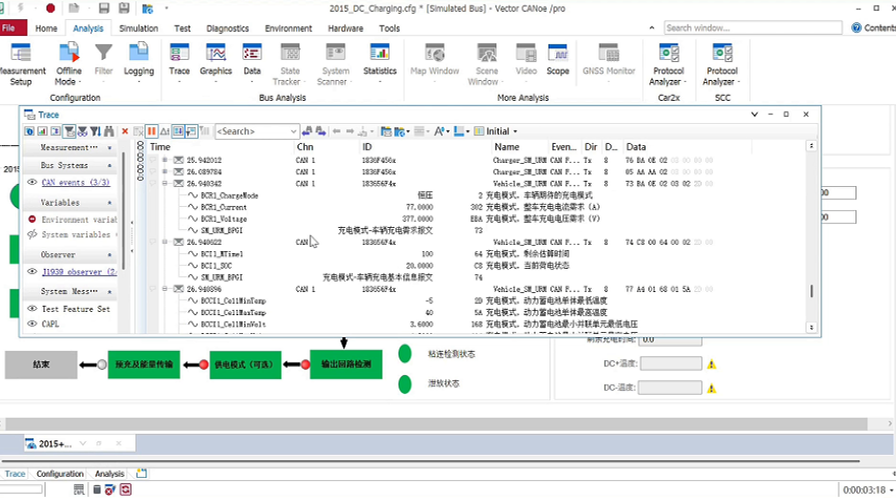The width and height of the screenshot is (896, 498).
Task: Add a new desktop tab icon
Action: pos(141,473)
